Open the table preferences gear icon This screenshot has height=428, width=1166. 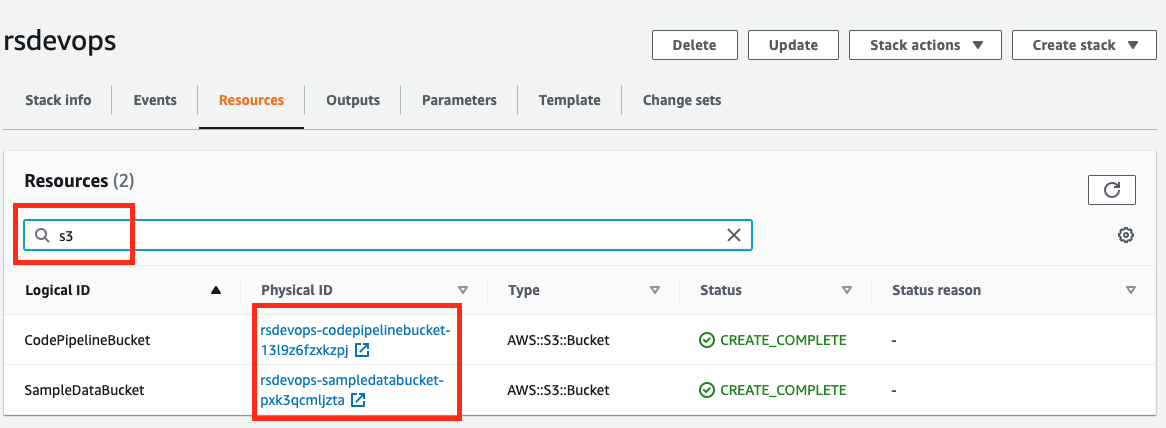tap(1126, 235)
